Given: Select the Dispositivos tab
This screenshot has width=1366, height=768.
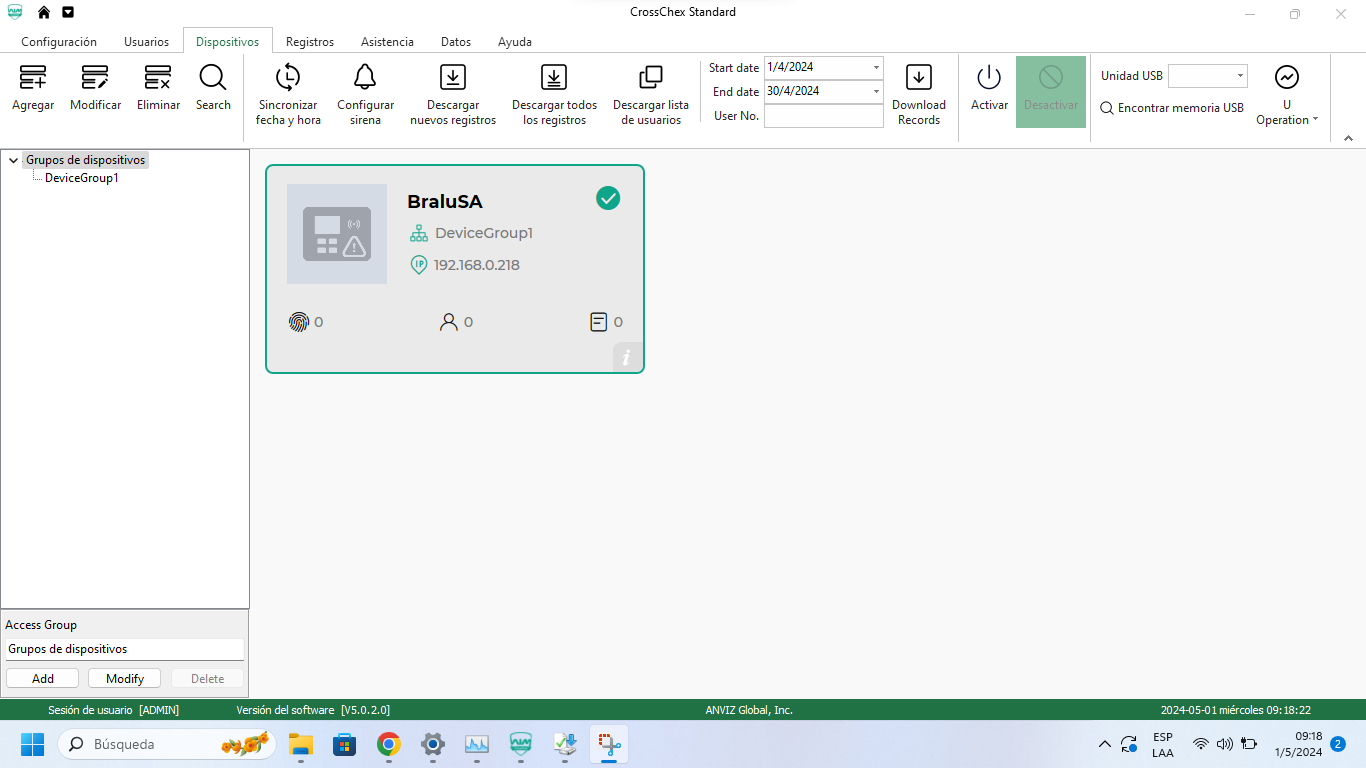Looking at the screenshot, I should (x=228, y=41).
